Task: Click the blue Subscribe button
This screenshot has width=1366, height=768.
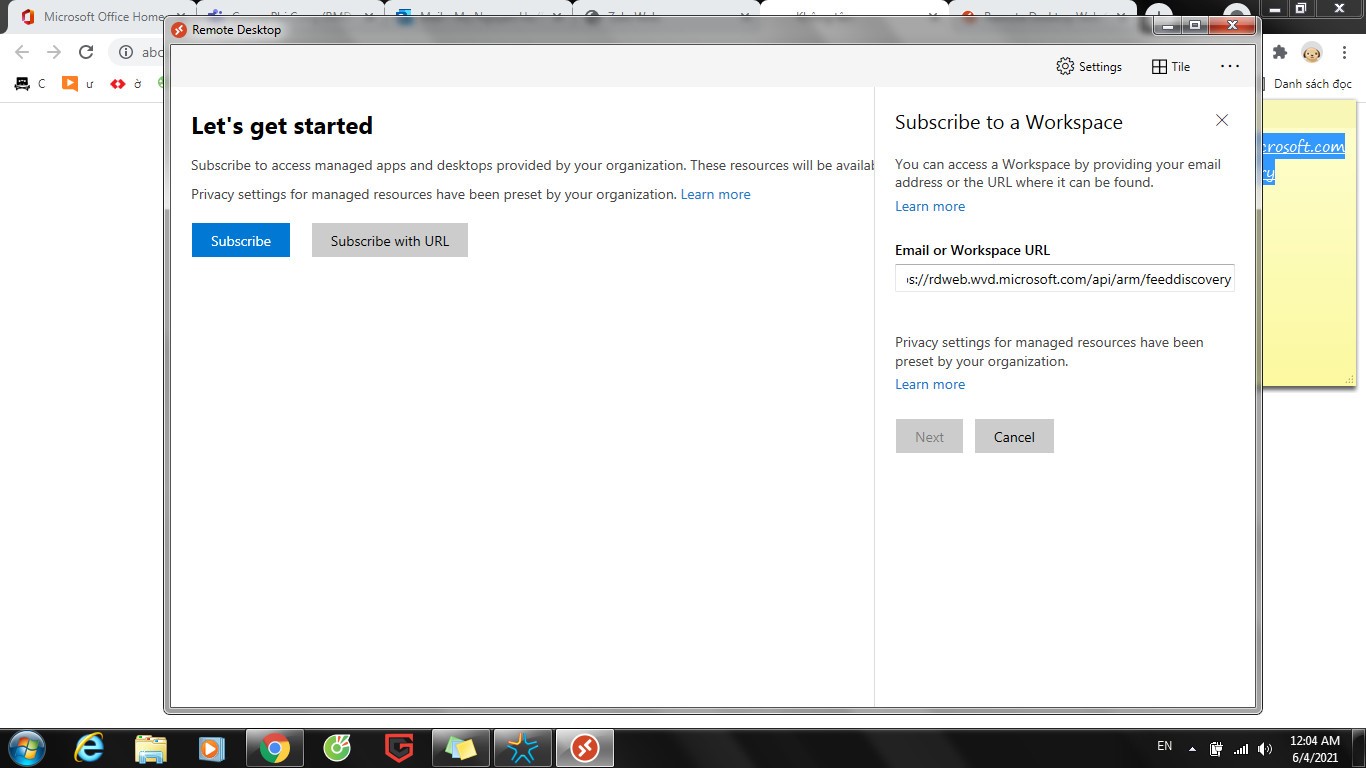Action: click(x=241, y=240)
